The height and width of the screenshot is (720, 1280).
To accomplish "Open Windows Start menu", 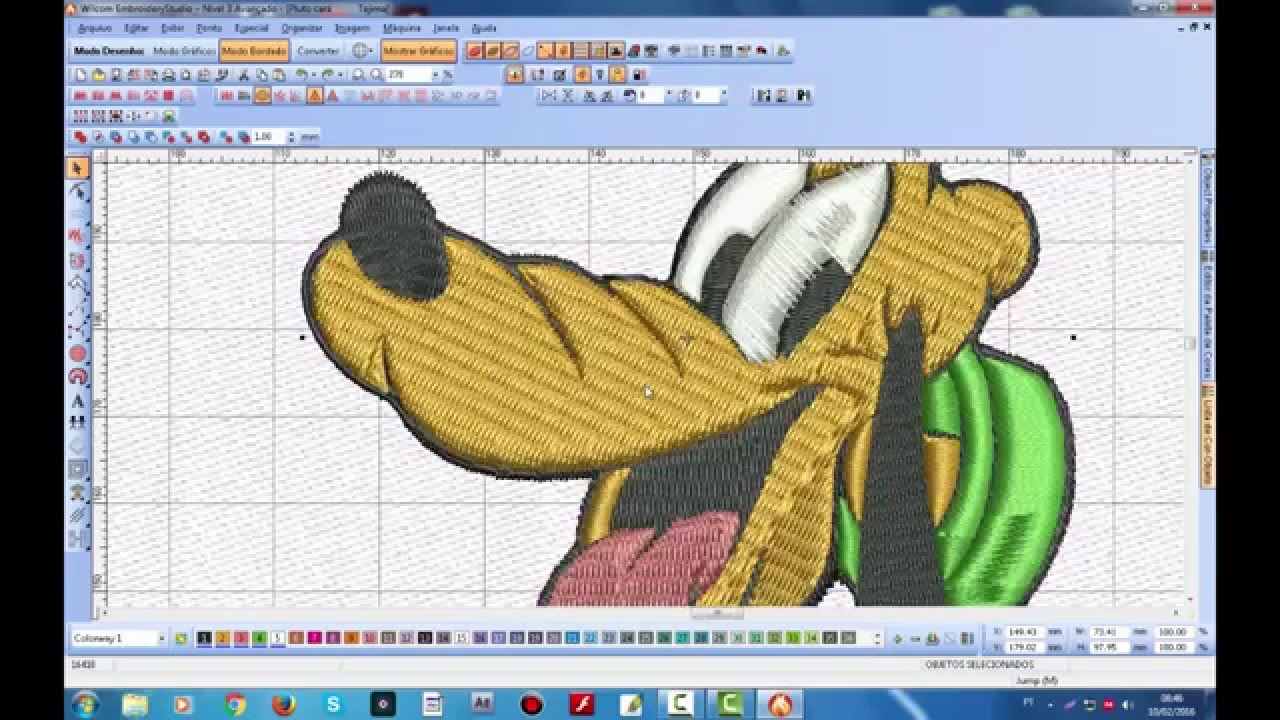I will (85, 704).
